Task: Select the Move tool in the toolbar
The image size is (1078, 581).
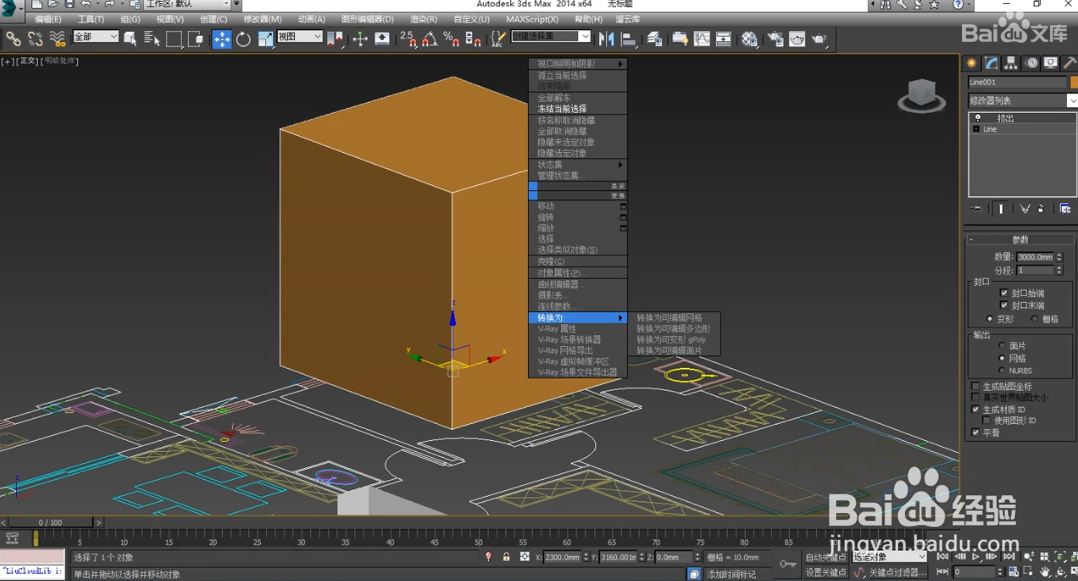Action: 221,39
